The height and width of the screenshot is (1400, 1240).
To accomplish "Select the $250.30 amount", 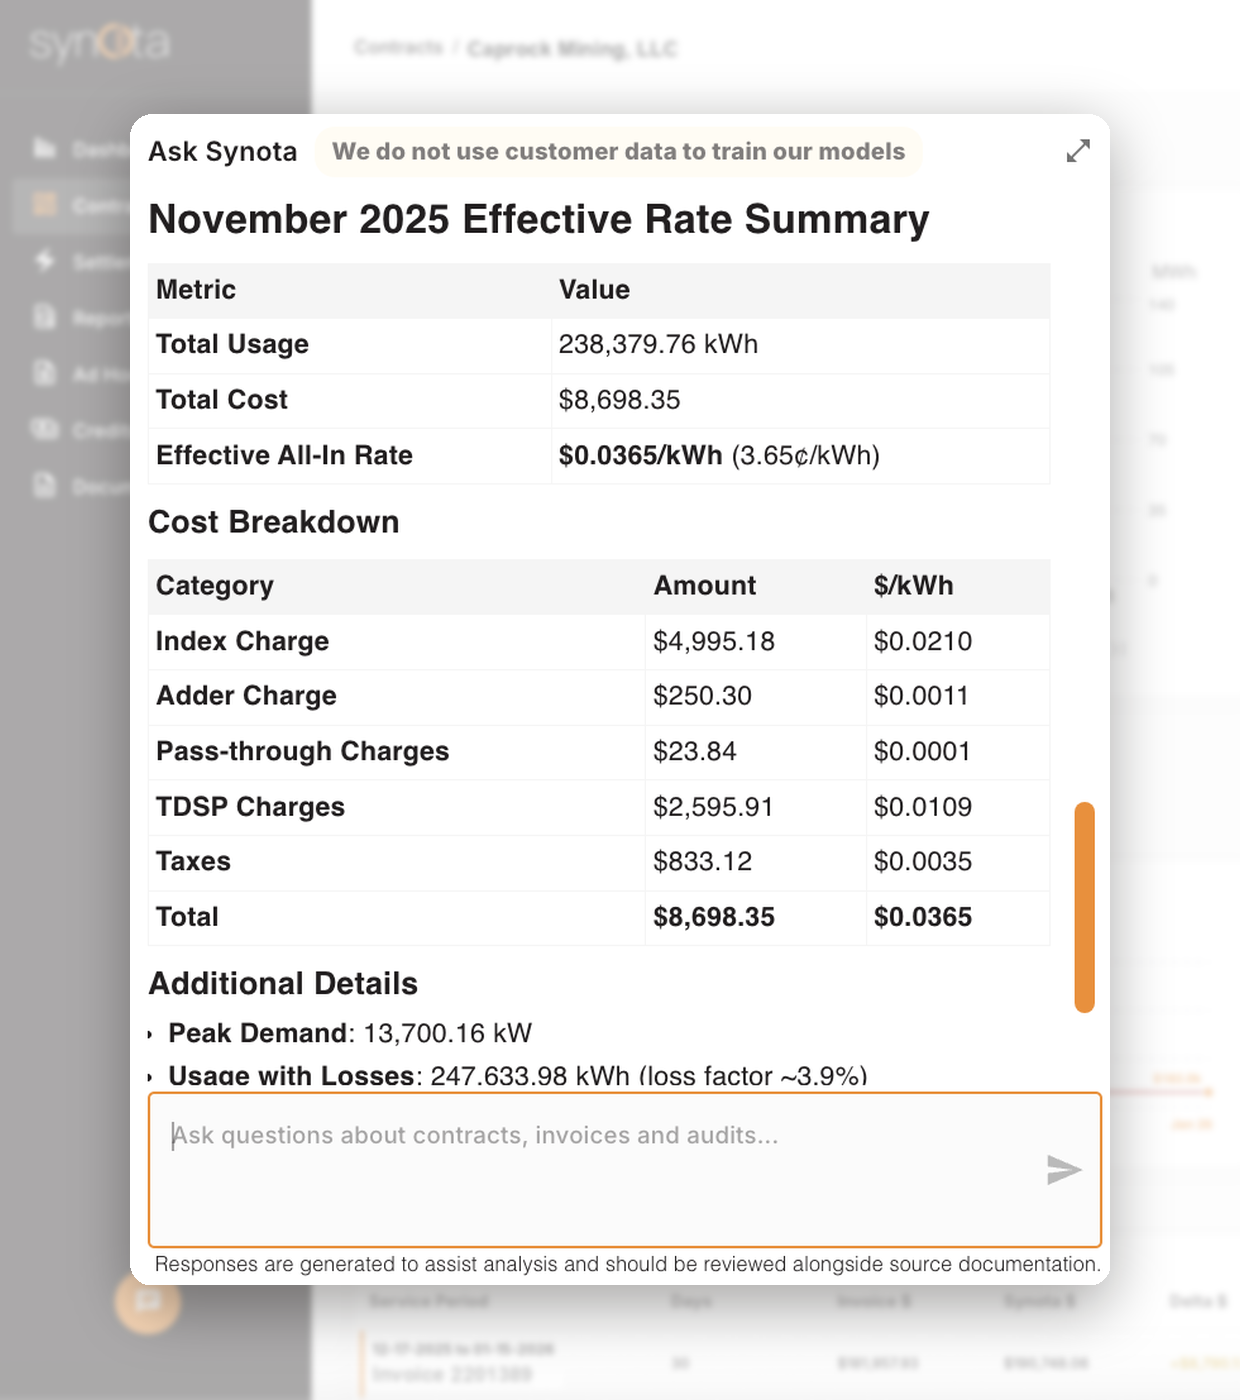I will pyautogui.click(x=702, y=696).
